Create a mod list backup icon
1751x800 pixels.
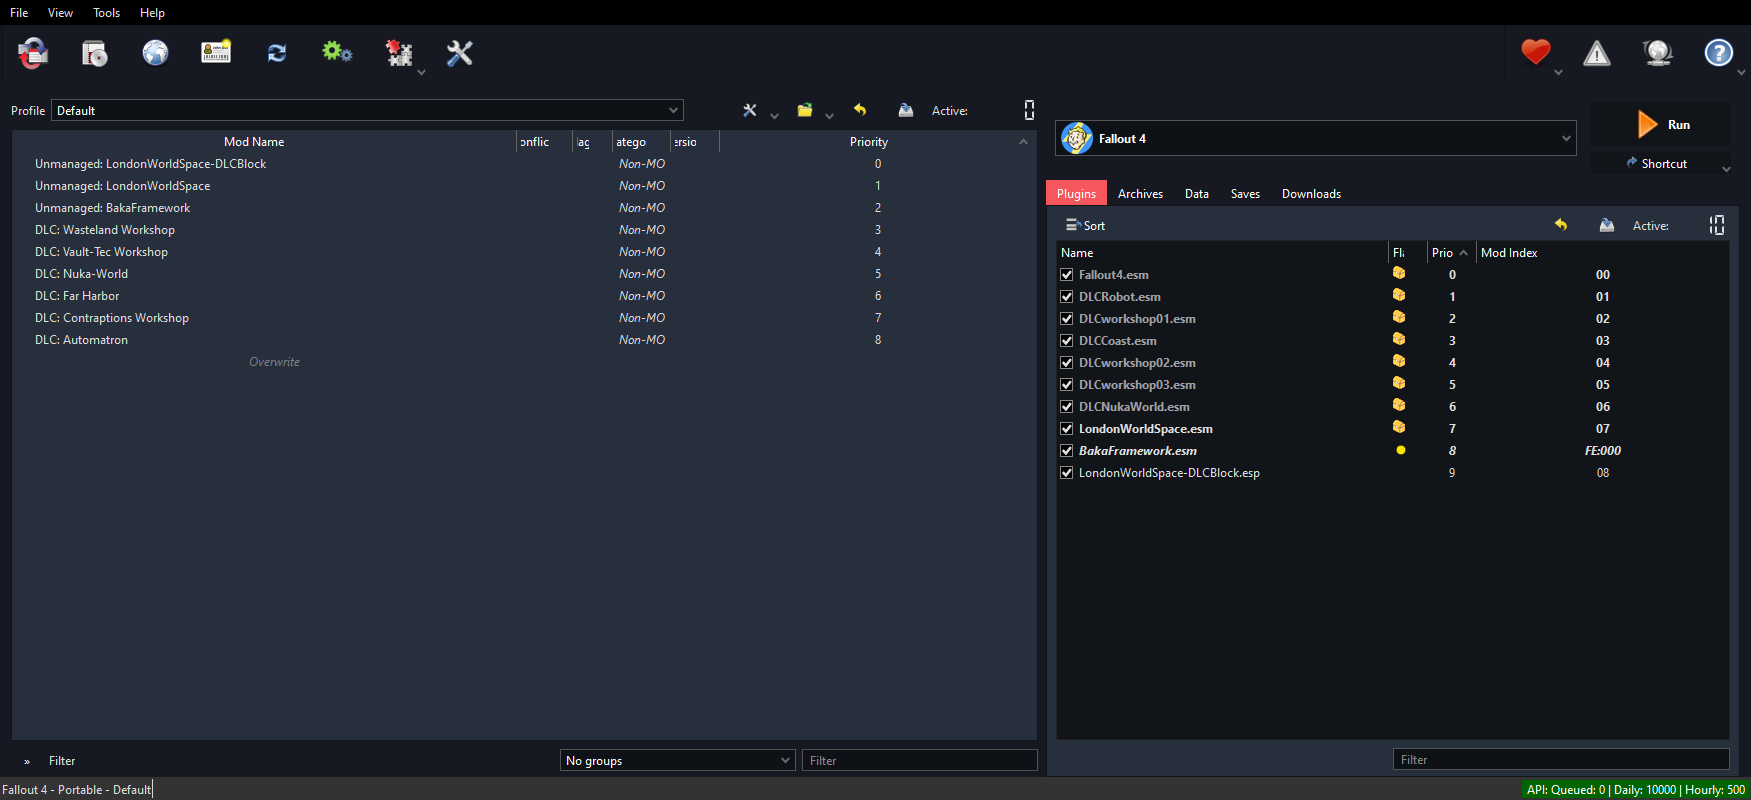906,110
